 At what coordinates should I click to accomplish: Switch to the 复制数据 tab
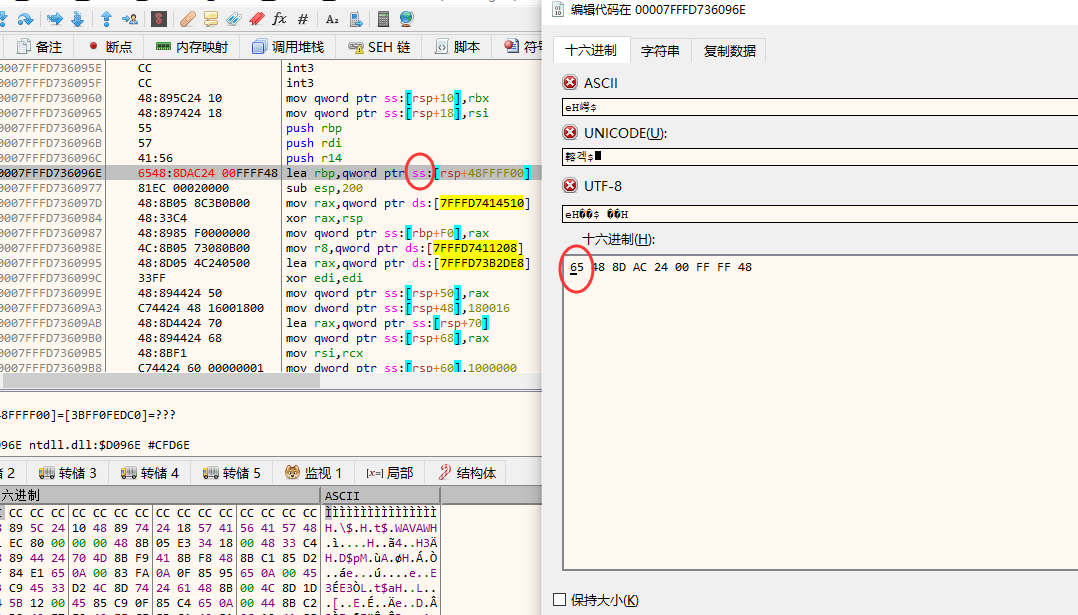(729, 51)
